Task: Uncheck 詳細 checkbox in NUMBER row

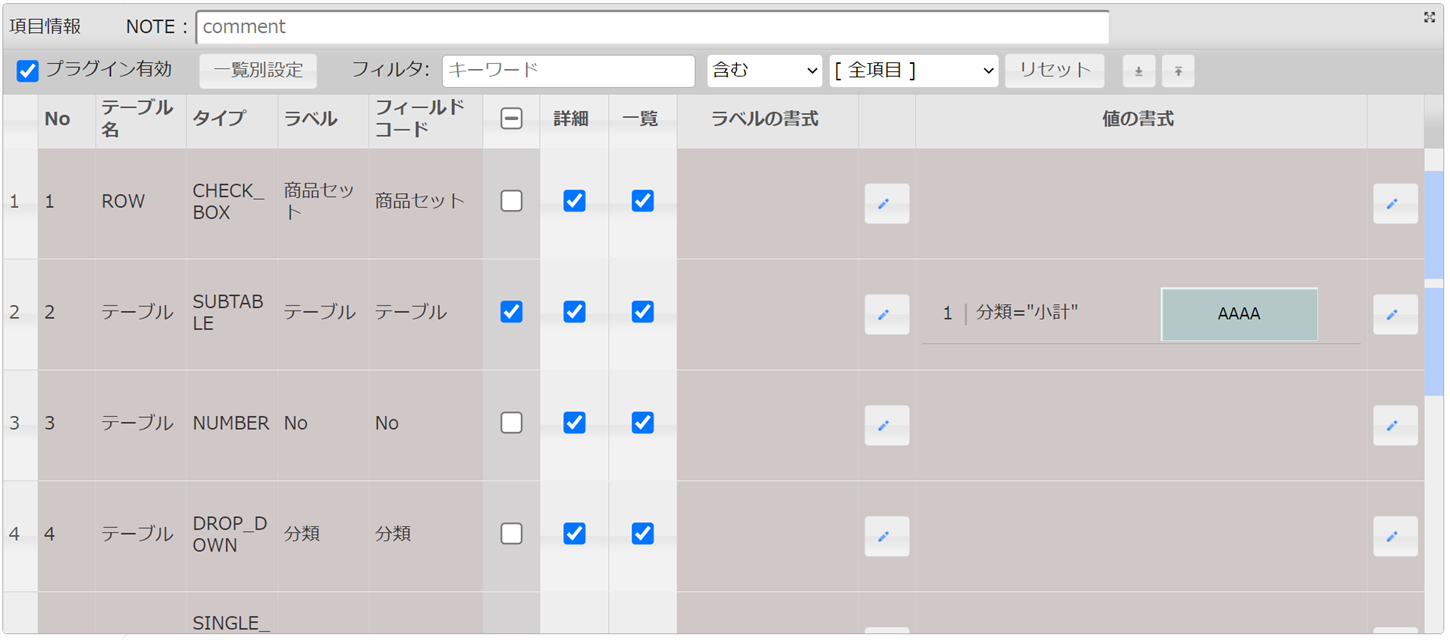Action: coord(574,423)
